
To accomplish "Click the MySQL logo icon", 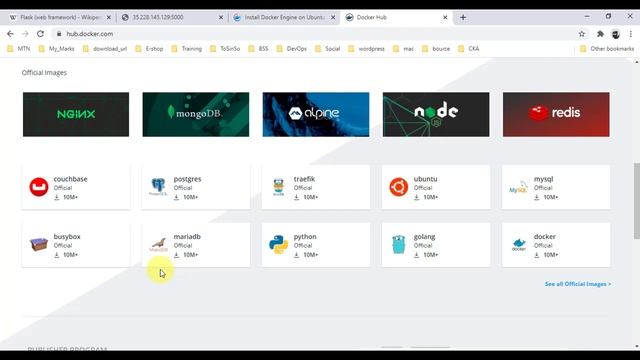I will [x=518, y=188].
